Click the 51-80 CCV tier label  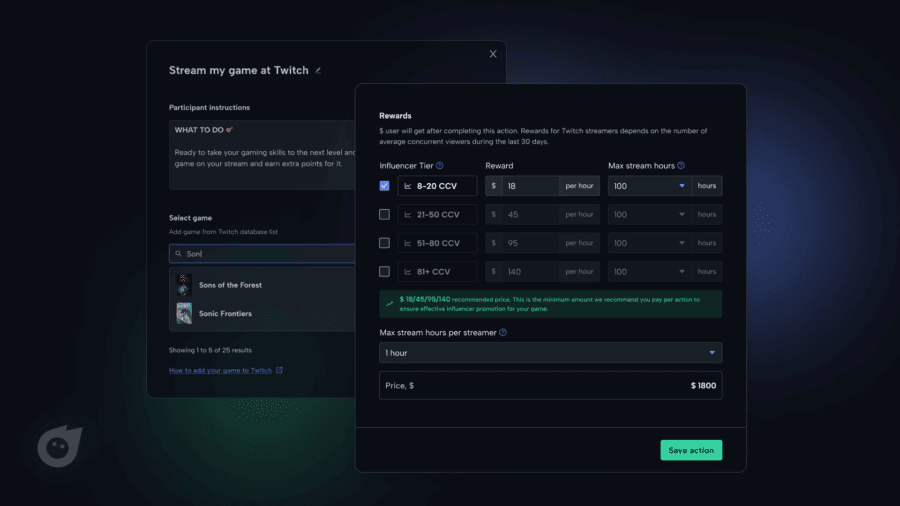[438, 243]
